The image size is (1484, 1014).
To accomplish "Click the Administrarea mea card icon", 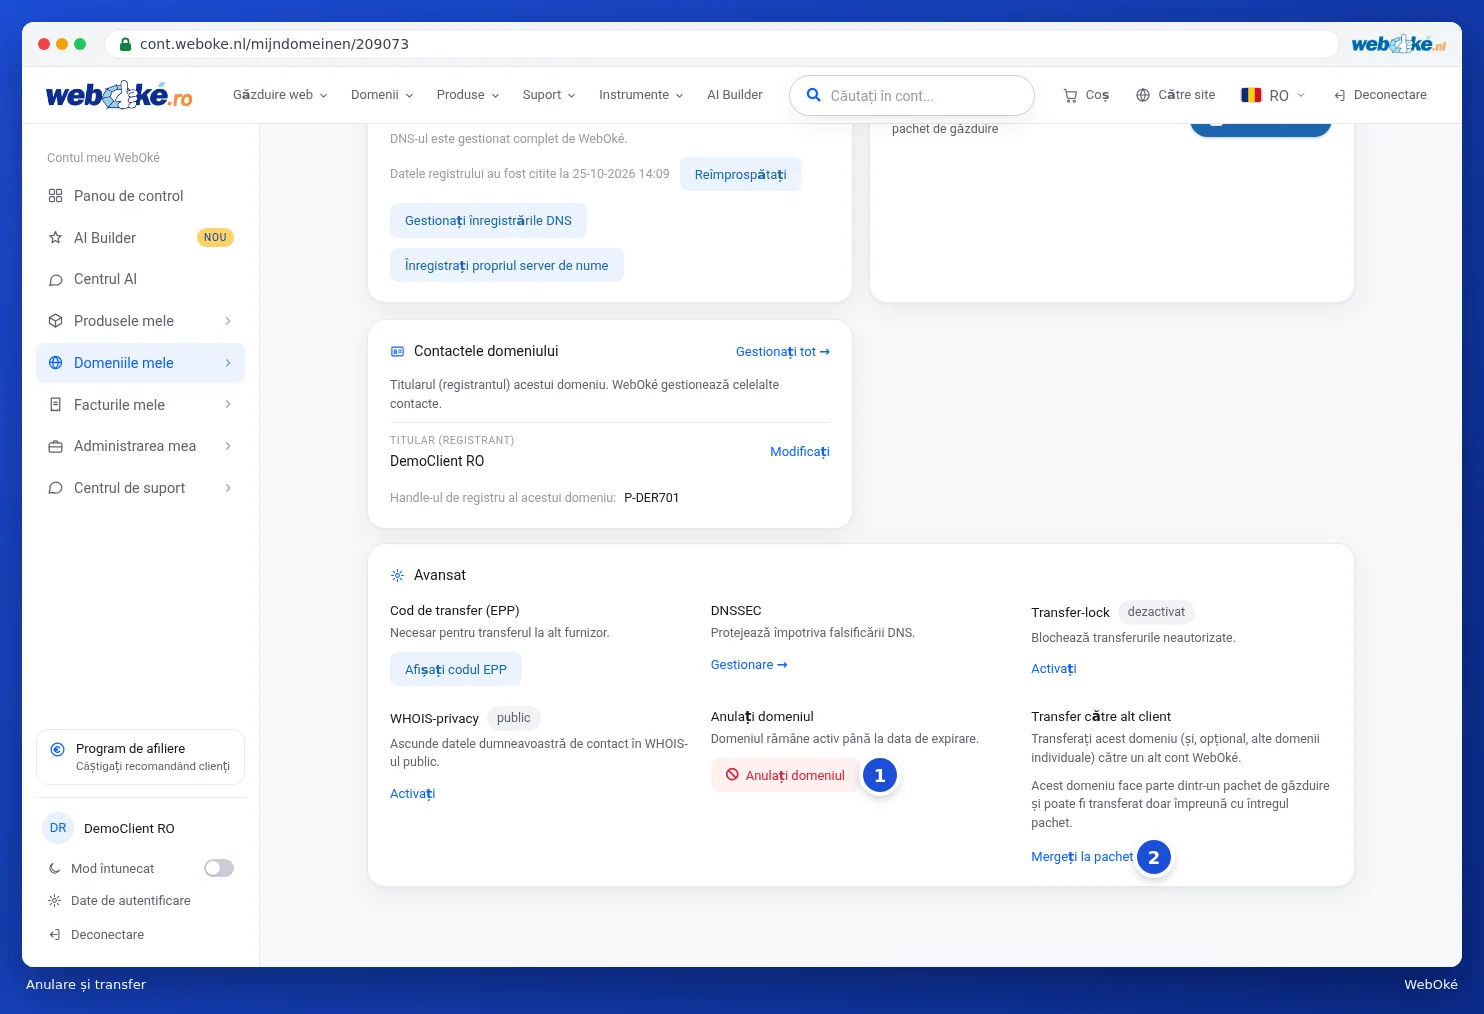I will pos(56,446).
